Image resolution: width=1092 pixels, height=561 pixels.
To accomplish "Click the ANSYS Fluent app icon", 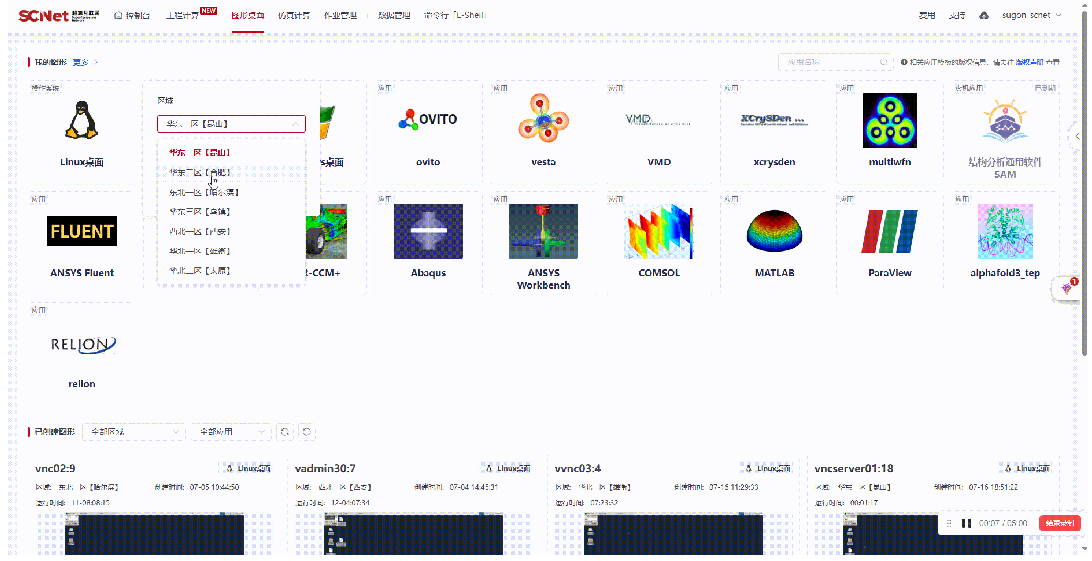I will 82,231.
